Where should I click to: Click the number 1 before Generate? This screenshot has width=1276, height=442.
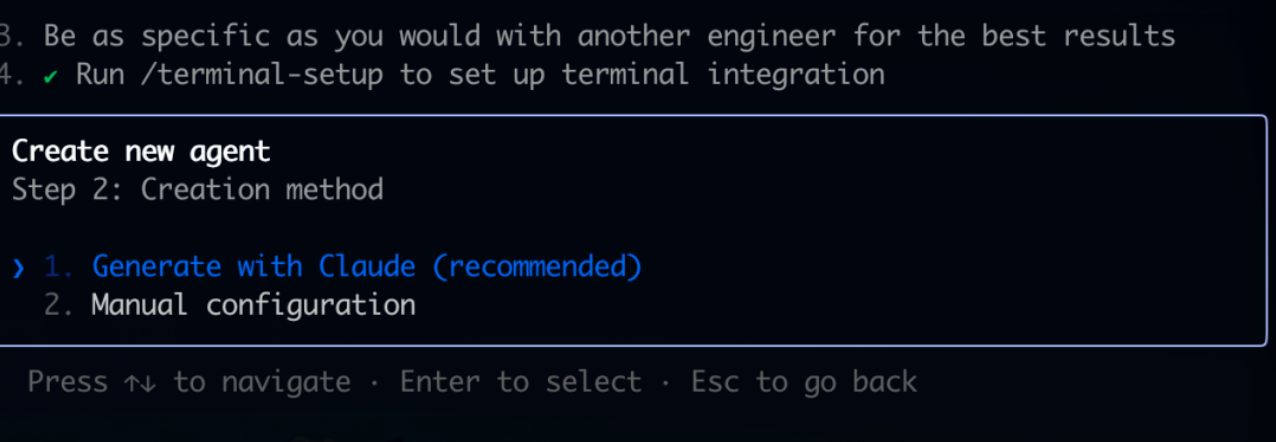point(60,267)
